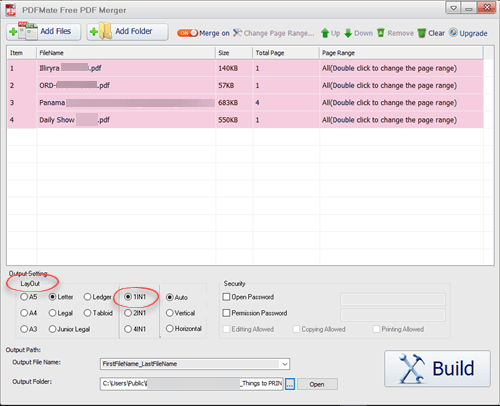Click Page Range cell of Daily Show row
Viewport: 500px width, 406px height.
401,120
